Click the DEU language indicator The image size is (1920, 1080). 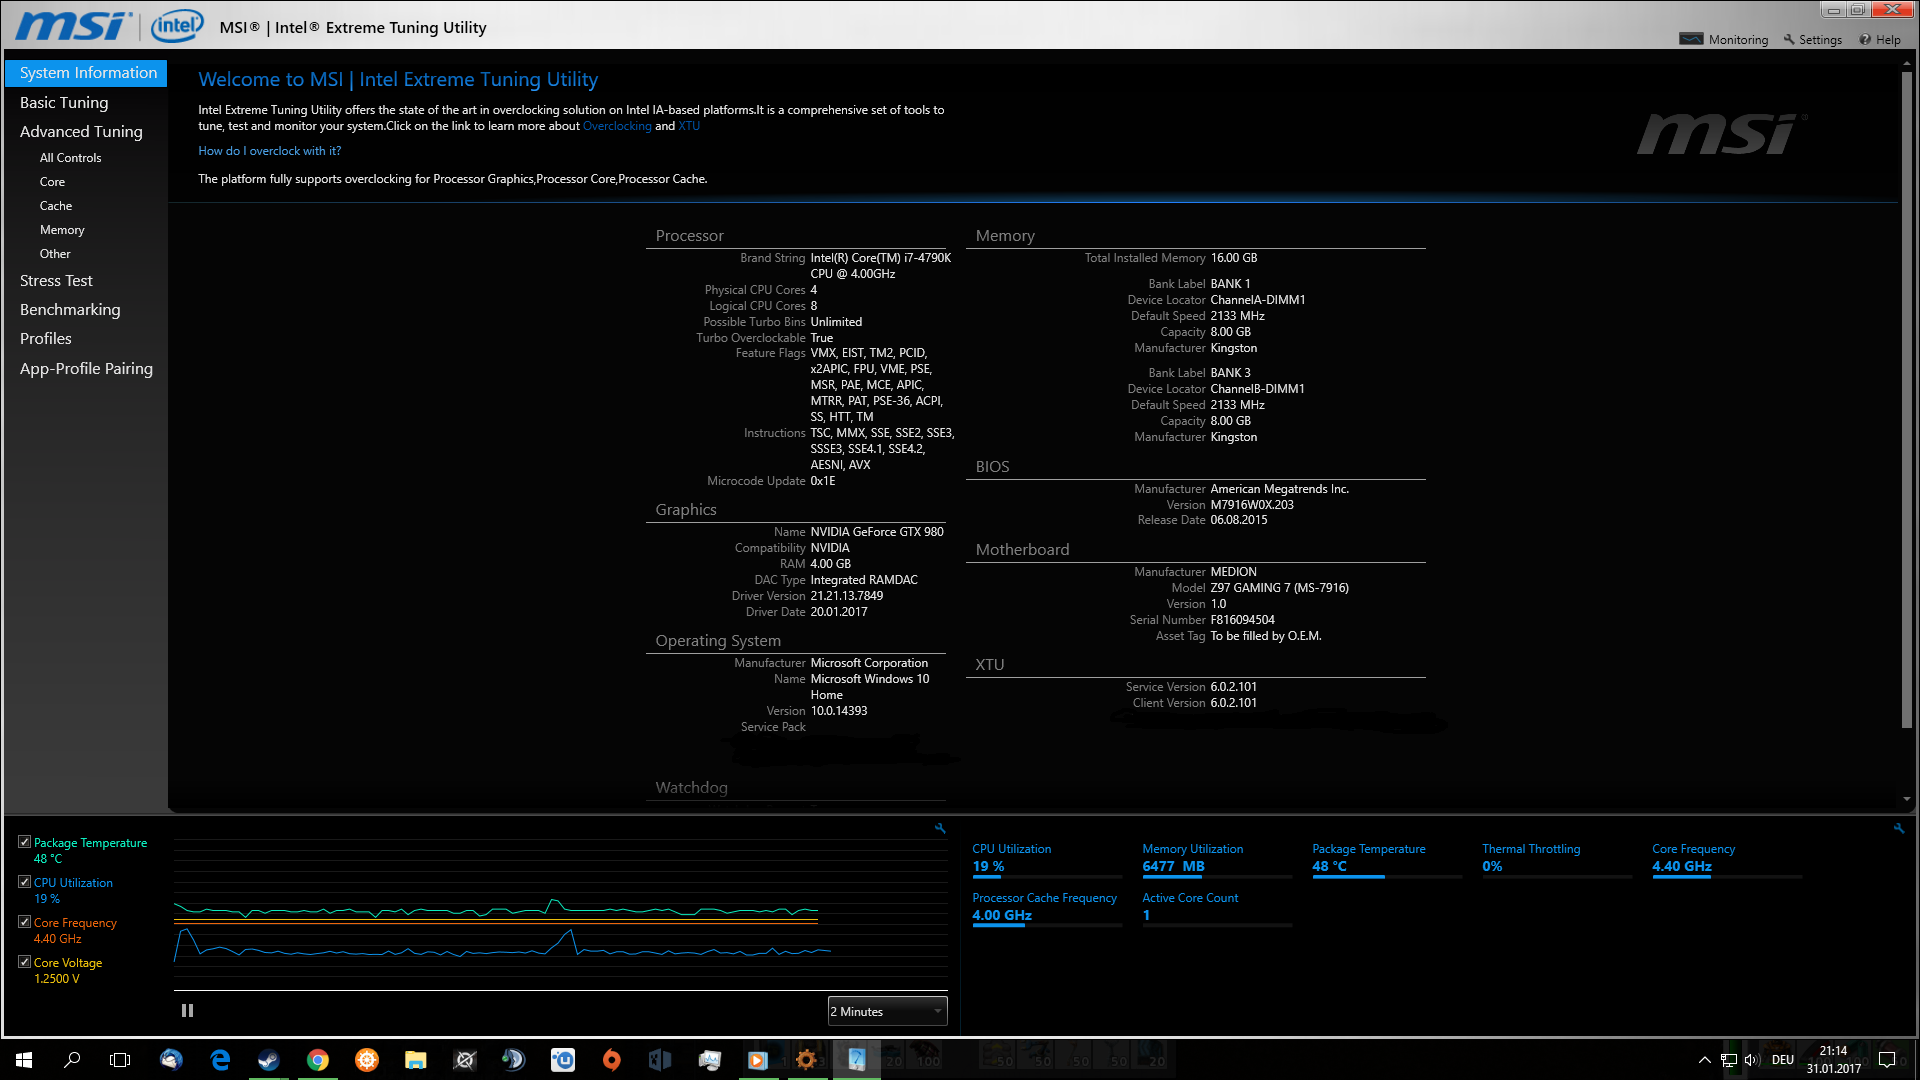[x=1783, y=1060]
